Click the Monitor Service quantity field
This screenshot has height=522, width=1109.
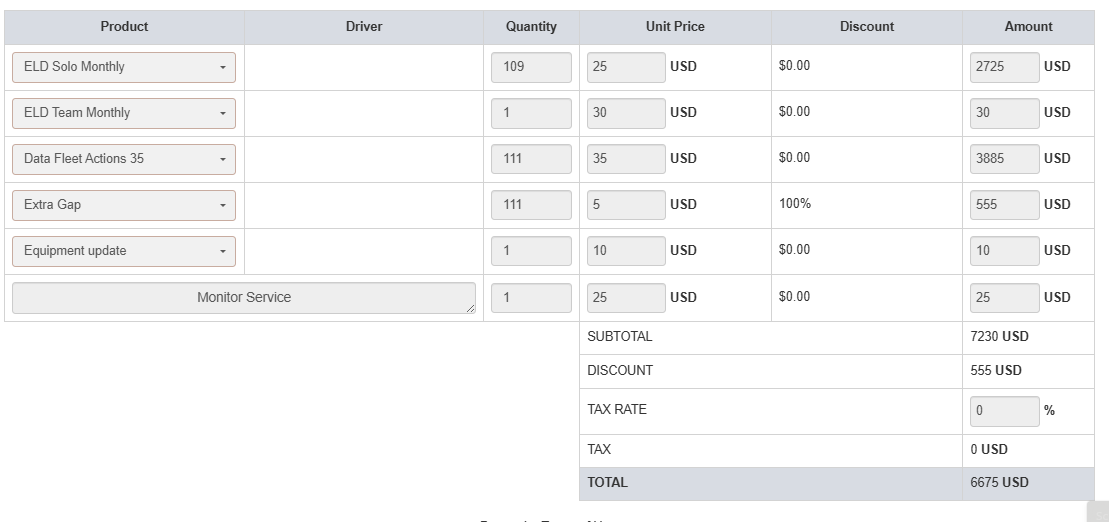(x=531, y=298)
